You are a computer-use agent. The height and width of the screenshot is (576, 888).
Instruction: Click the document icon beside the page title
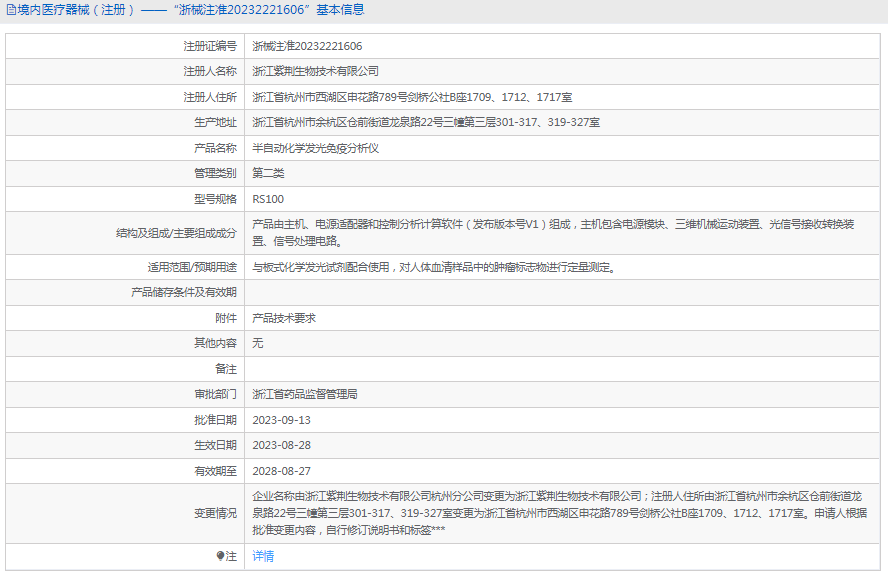(x=11, y=10)
